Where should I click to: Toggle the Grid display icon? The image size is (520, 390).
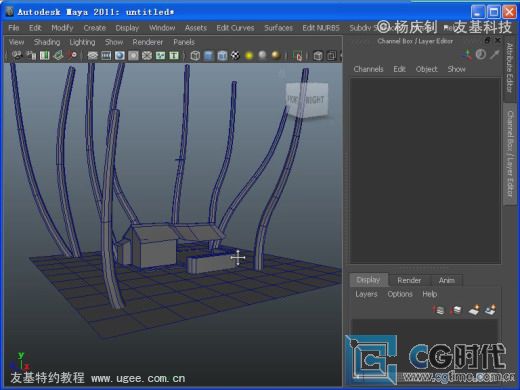click(x=92, y=55)
